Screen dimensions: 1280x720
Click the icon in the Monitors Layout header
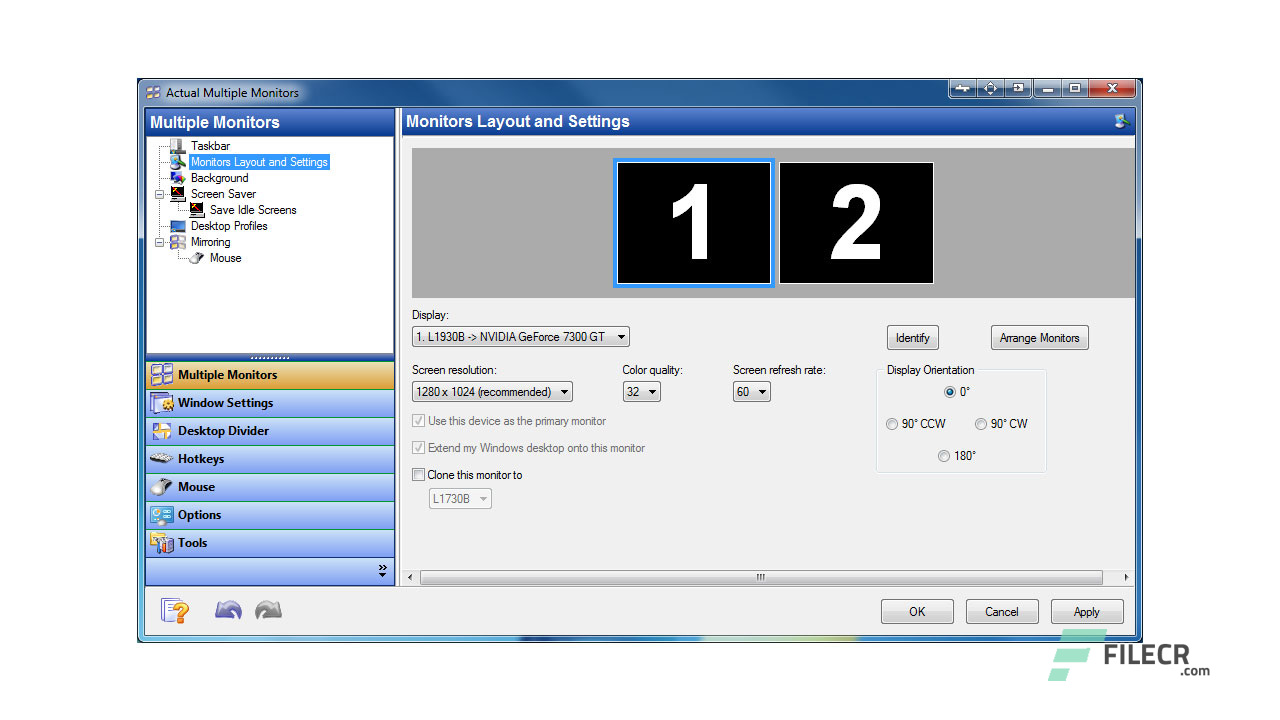1122,122
